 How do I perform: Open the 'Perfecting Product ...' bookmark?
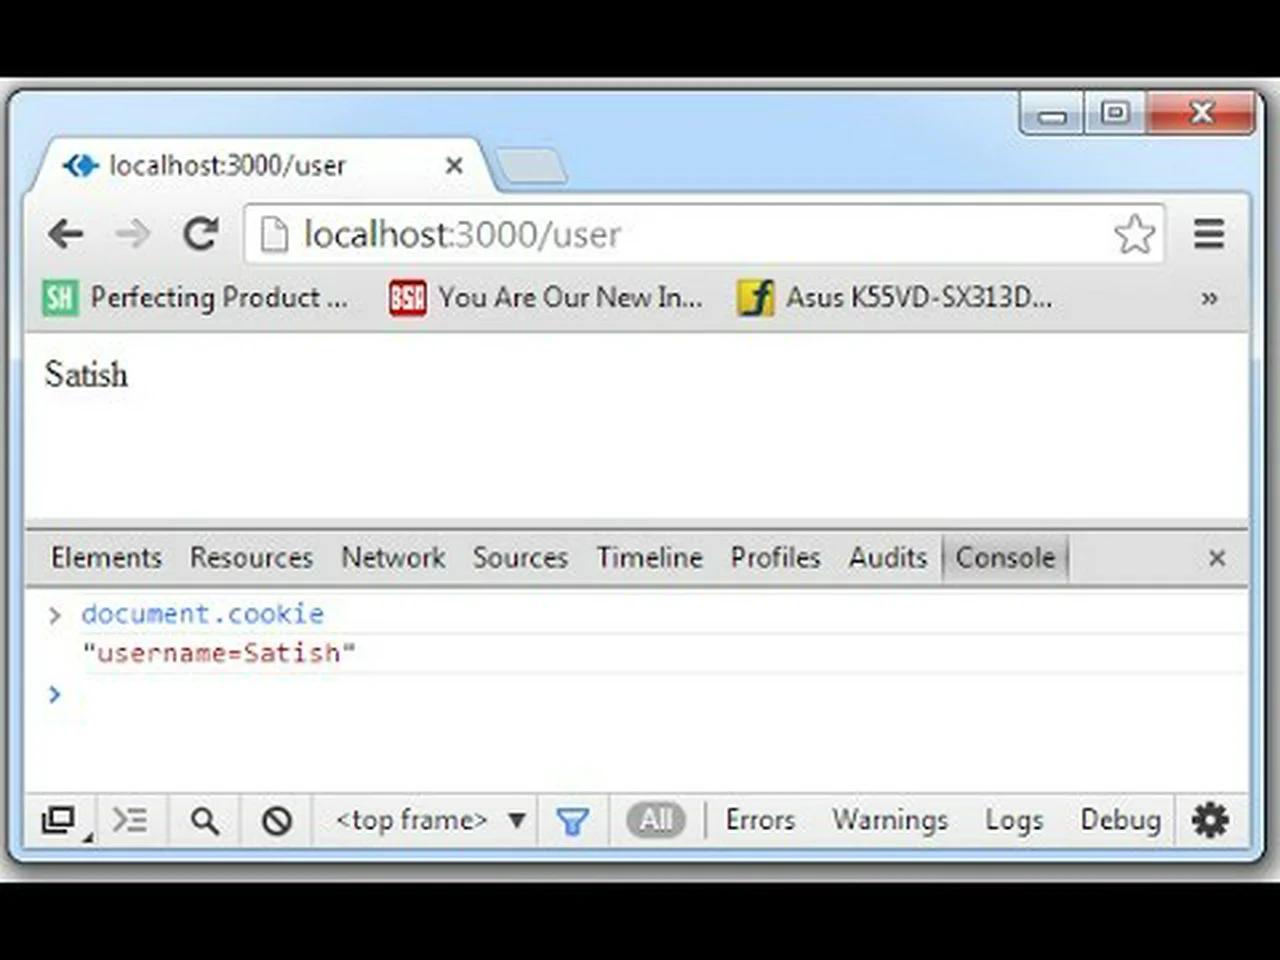tap(195, 297)
